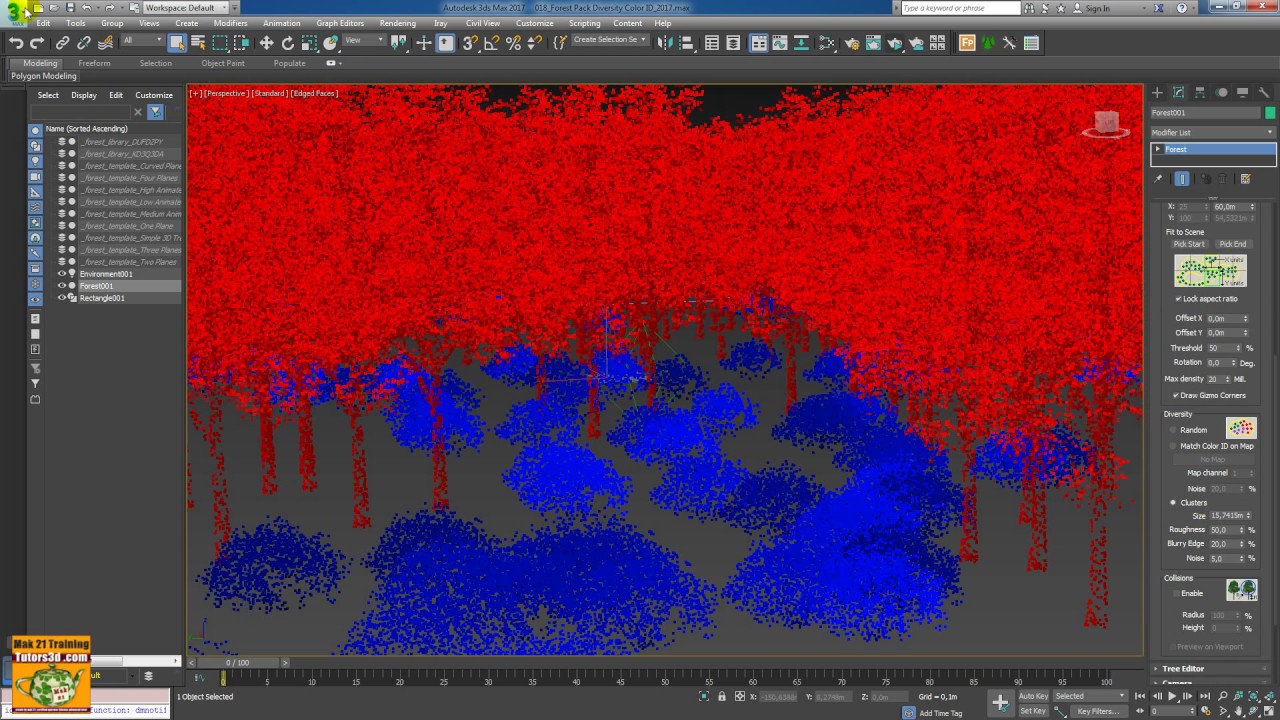Screen dimensions: 1280x720
Task: Open ribbon options dropdown beside Populate
Action: click(x=333, y=63)
